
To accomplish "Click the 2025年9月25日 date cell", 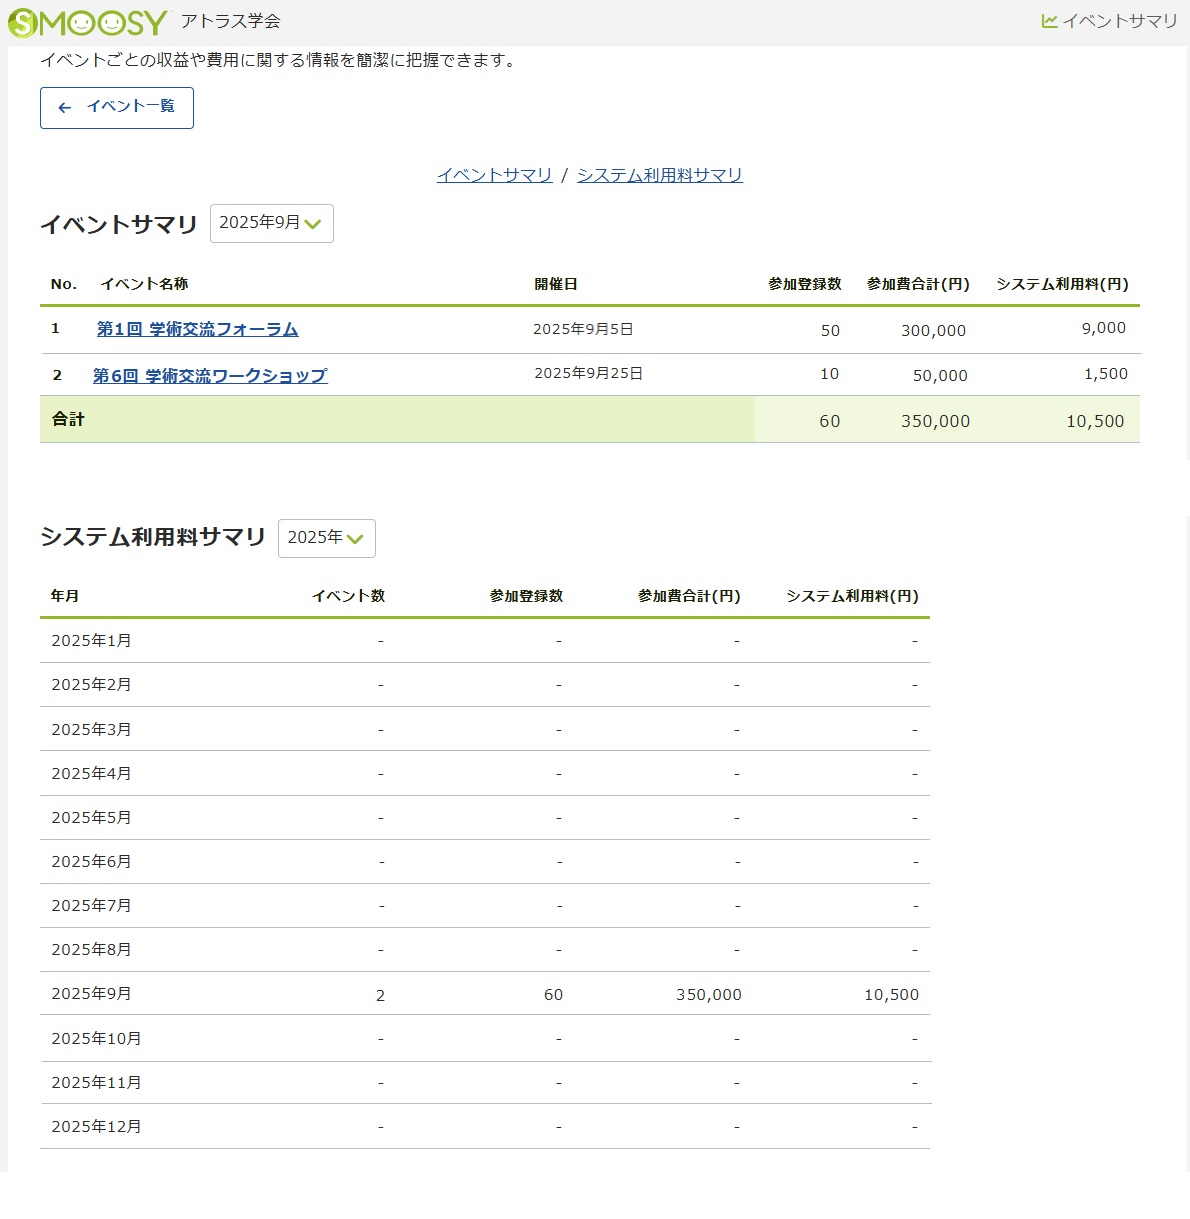I will click(588, 374).
